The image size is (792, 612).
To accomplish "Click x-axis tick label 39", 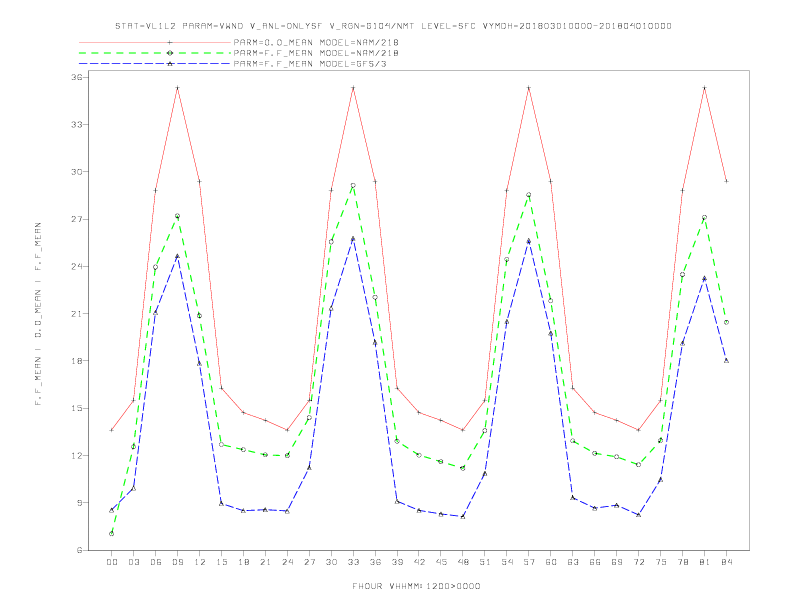I will [x=397, y=562].
